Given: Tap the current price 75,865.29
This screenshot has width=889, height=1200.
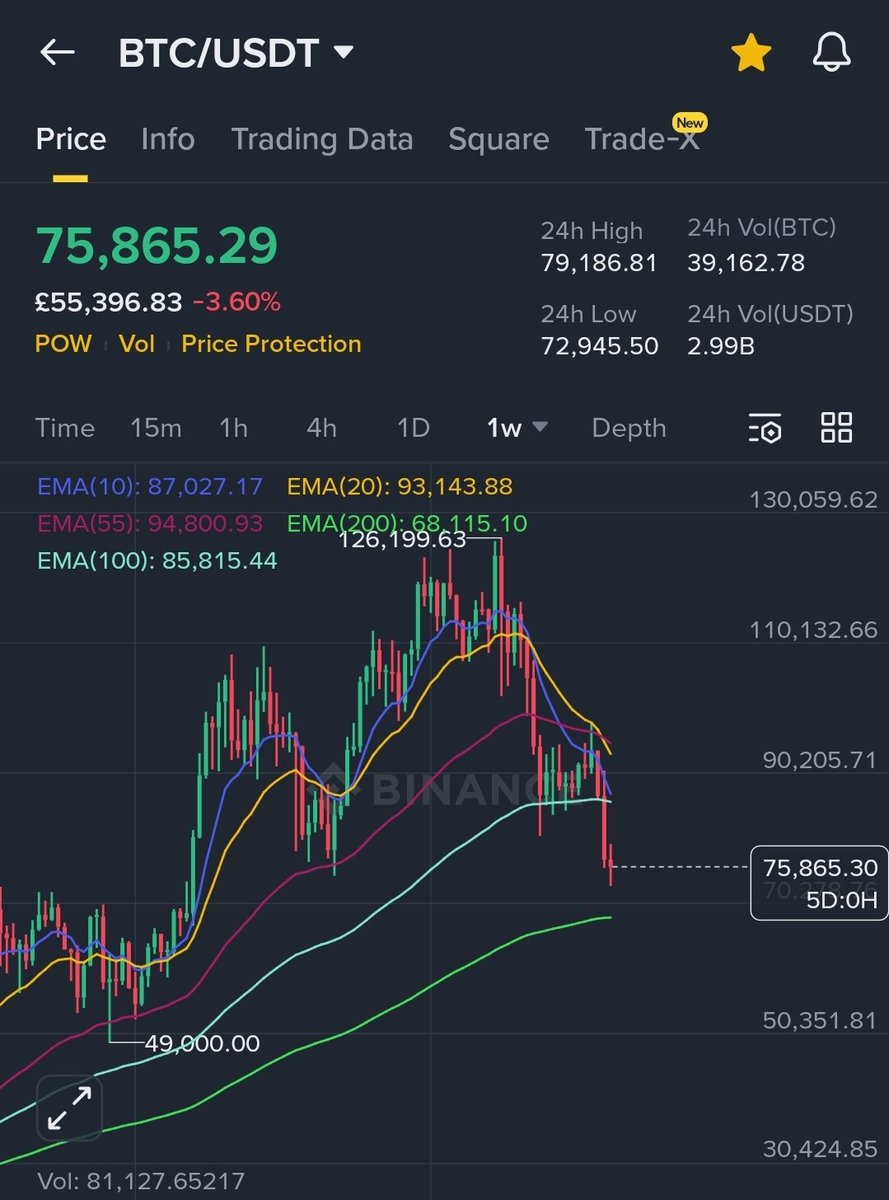Looking at the screenshot, I should click(x=157, y=246).
